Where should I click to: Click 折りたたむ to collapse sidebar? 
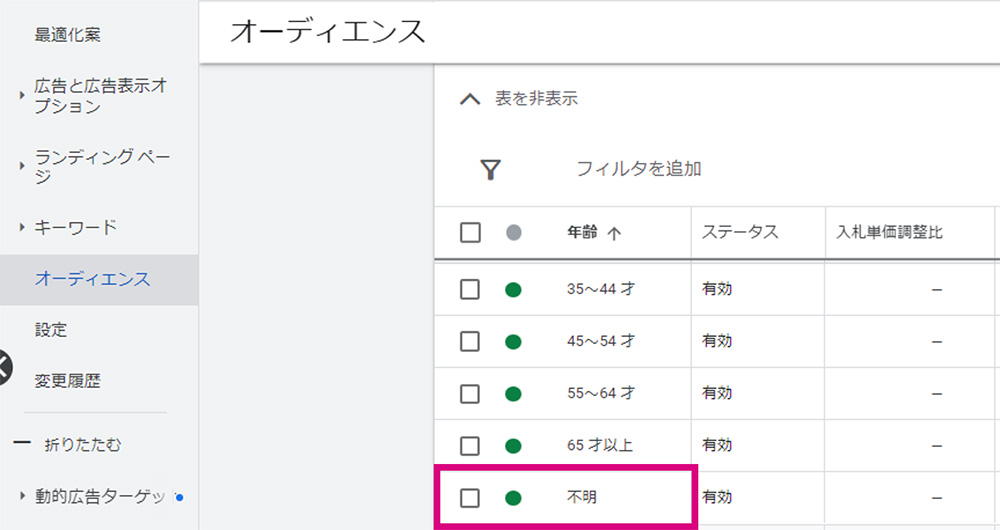(x=82, y=444)
